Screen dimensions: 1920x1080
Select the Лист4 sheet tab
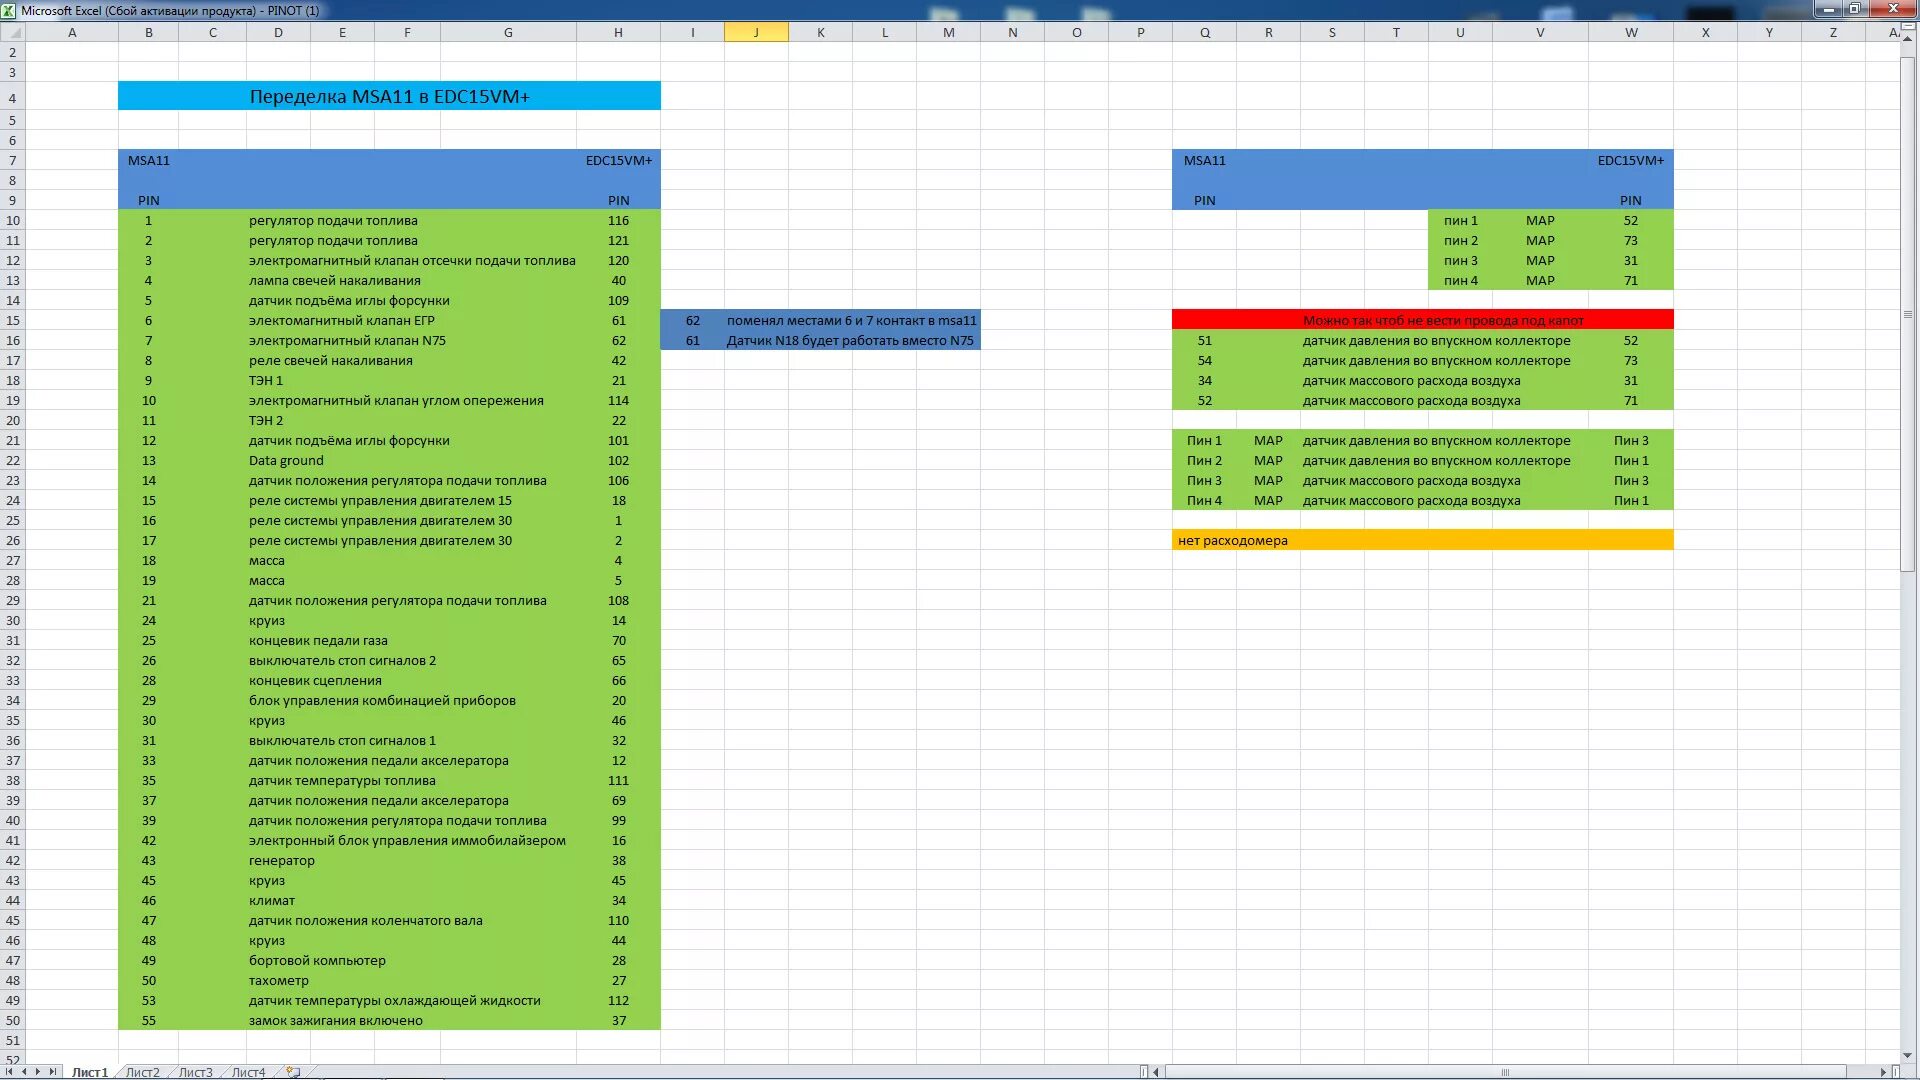coord(248,1072)
